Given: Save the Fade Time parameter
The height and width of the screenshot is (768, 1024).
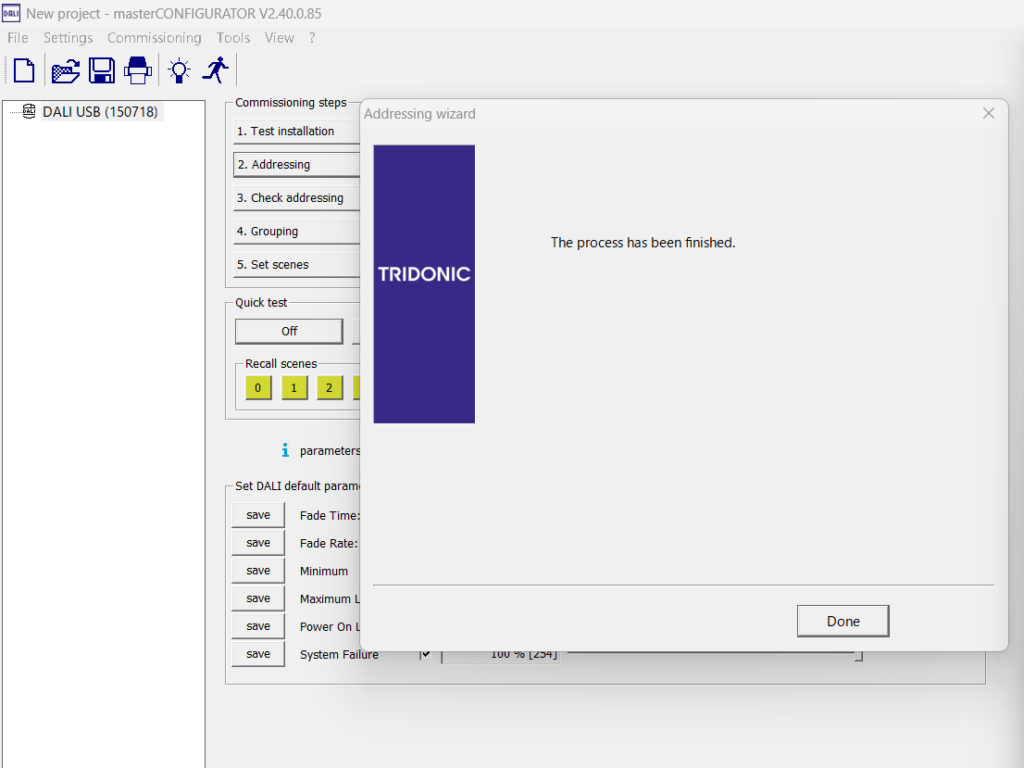Looking at the screenshot, I should pyautogui.click(x=258, y=515).
